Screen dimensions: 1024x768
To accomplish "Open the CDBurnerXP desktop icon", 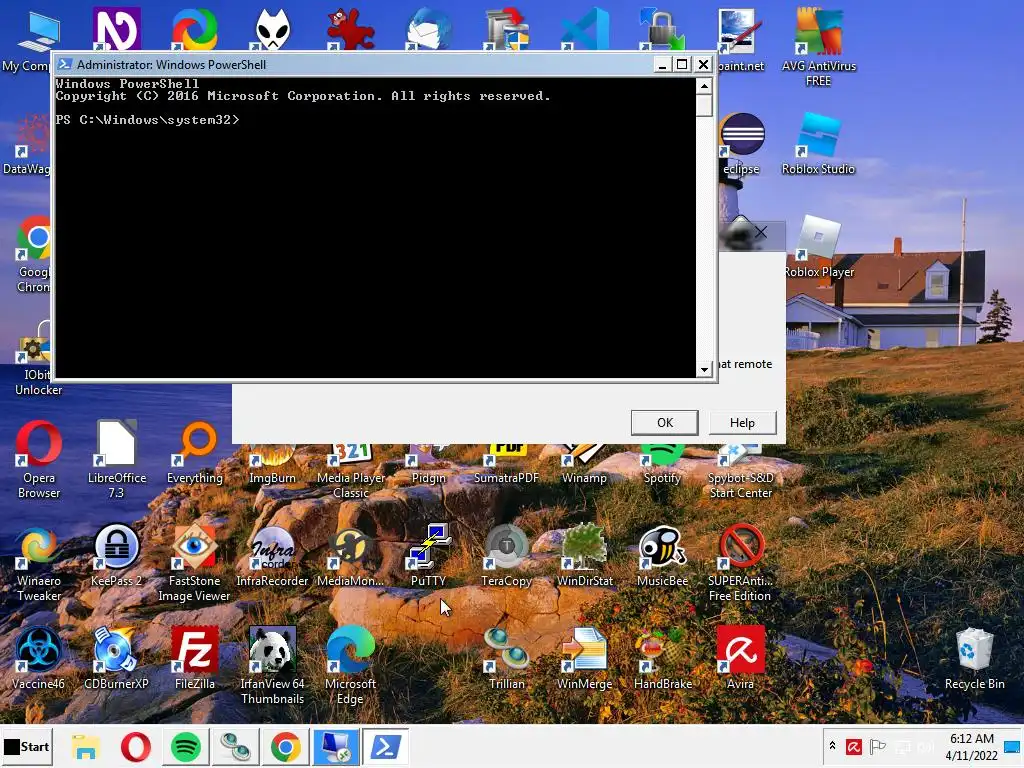I will 116,659.
